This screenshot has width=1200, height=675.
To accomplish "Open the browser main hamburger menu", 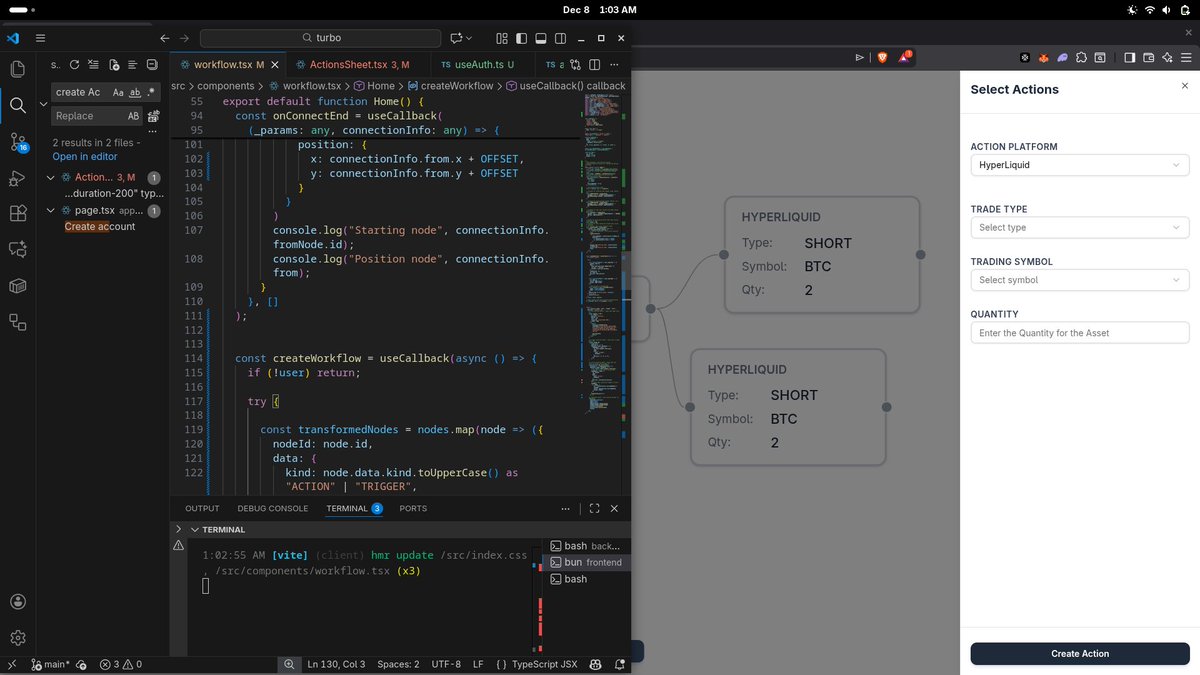I will [1184, 58].
